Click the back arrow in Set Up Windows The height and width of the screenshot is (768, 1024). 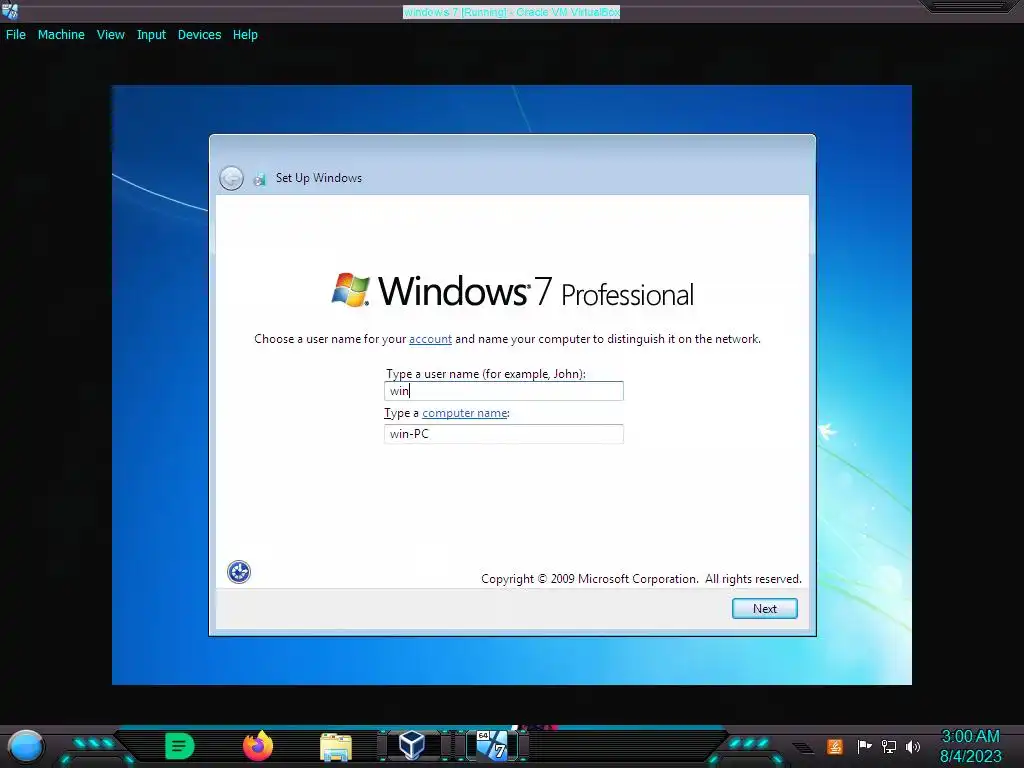231,178
